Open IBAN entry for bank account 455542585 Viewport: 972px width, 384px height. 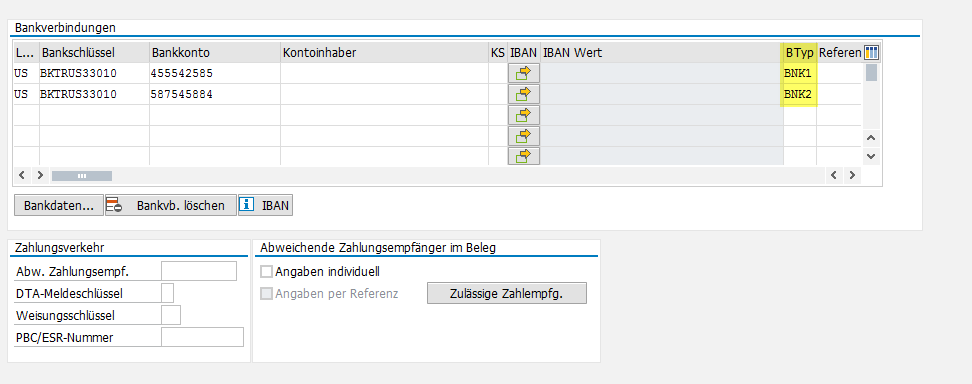click(x=524, y=73)
